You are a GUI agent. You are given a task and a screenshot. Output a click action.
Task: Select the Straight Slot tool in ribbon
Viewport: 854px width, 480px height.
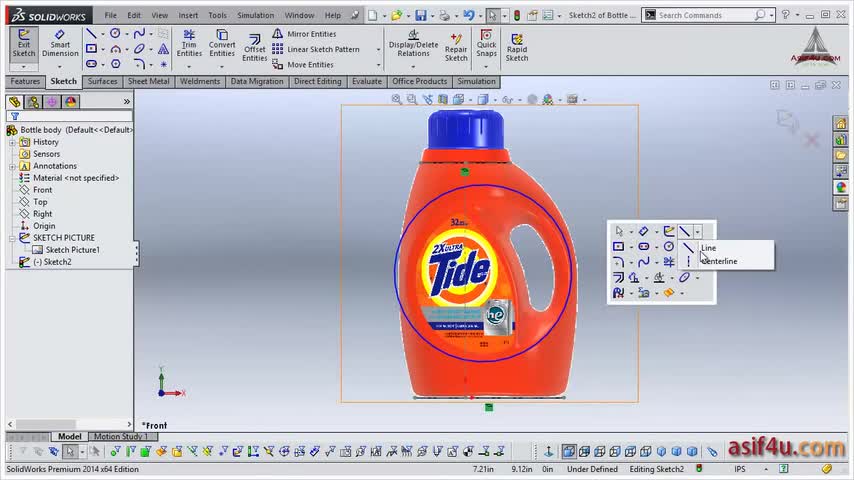[92, 64]
